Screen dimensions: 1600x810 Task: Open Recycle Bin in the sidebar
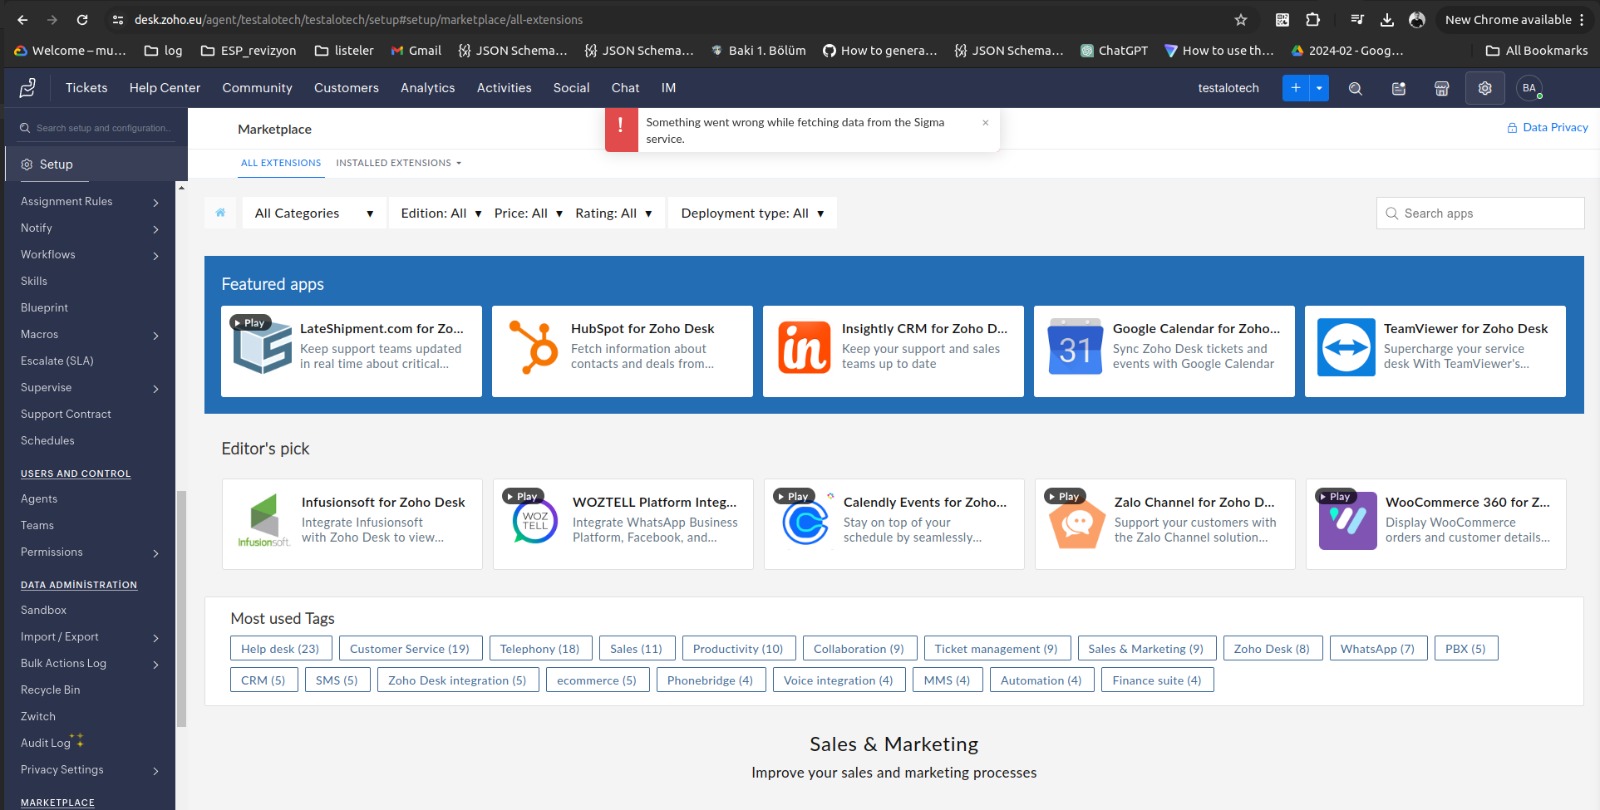point(50,690)
